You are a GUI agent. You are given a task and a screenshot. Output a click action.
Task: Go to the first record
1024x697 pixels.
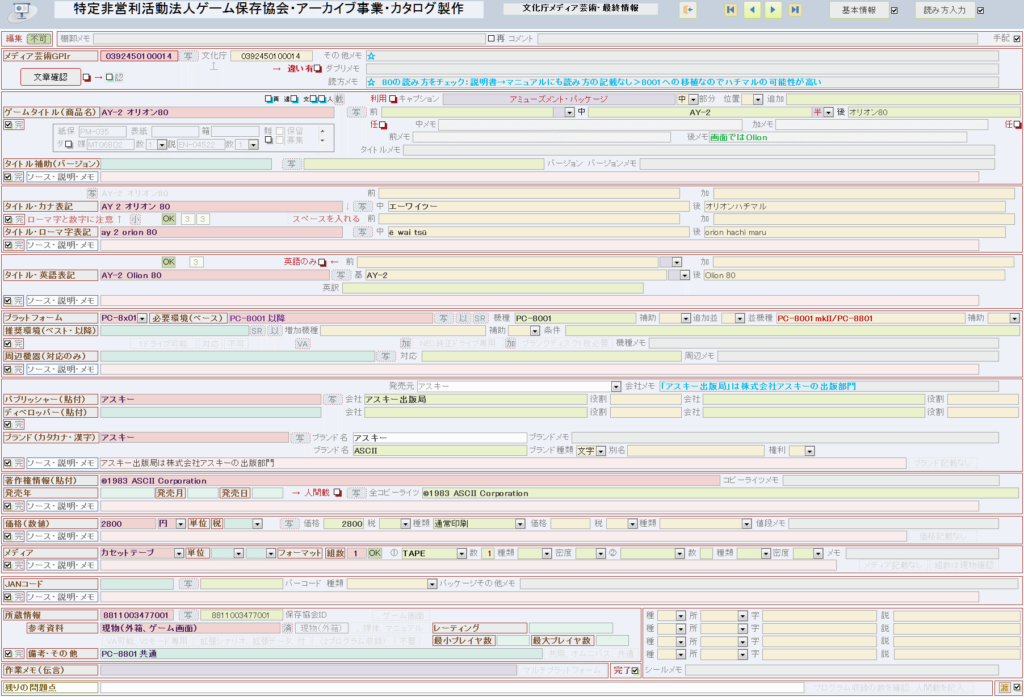pos(731,10)
